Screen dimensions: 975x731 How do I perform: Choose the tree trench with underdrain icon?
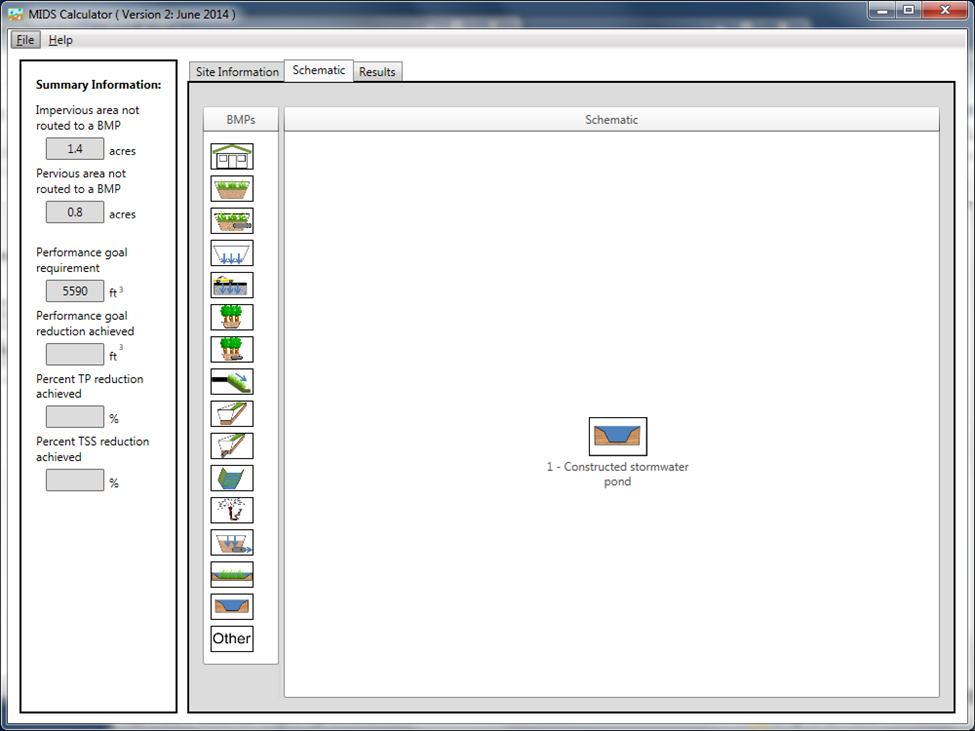click(x=232, y=349)
